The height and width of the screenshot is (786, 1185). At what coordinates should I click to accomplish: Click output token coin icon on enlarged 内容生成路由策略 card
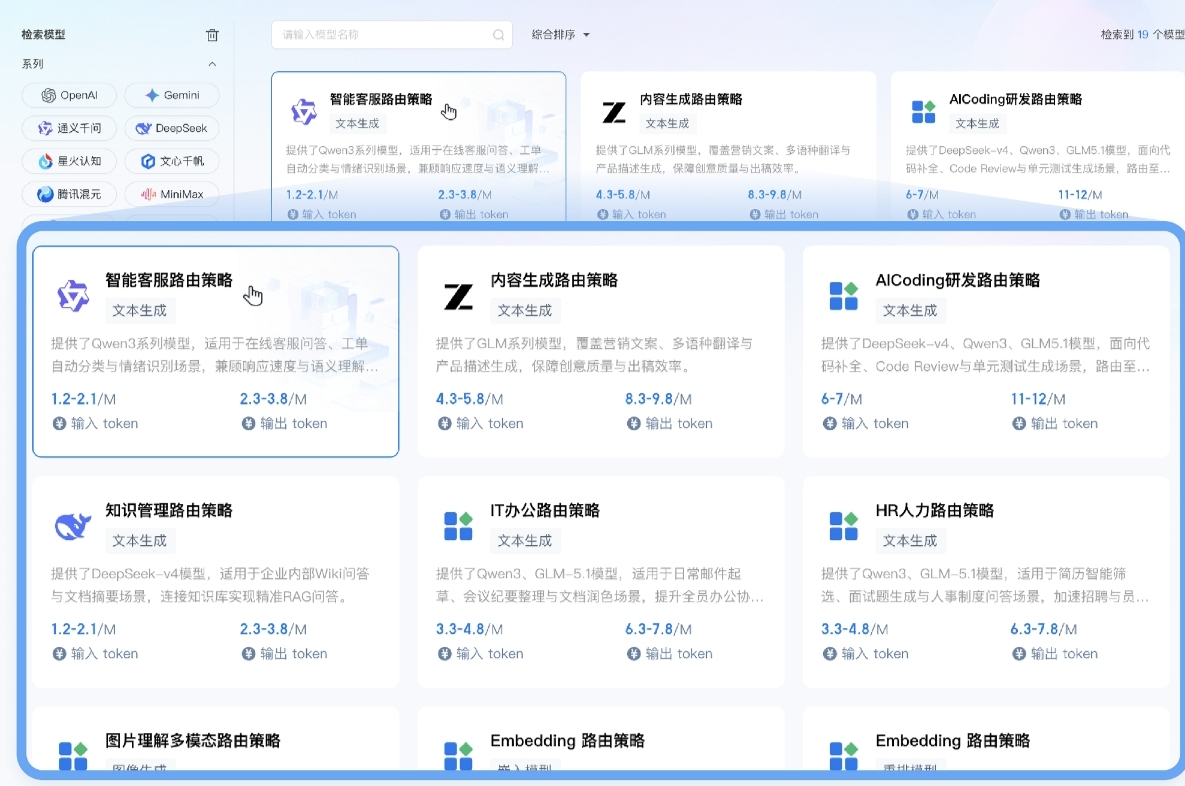[x=633, y=423]
